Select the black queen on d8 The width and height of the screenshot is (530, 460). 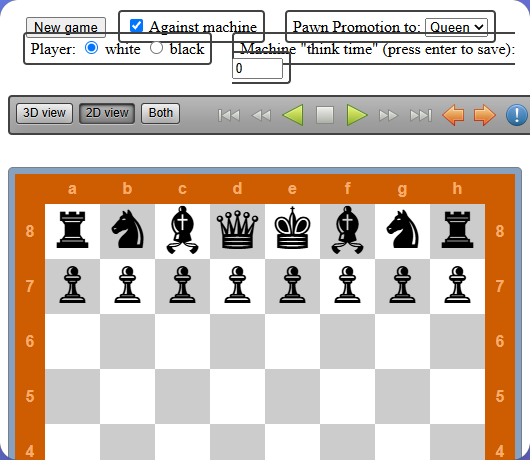point(237,231)
